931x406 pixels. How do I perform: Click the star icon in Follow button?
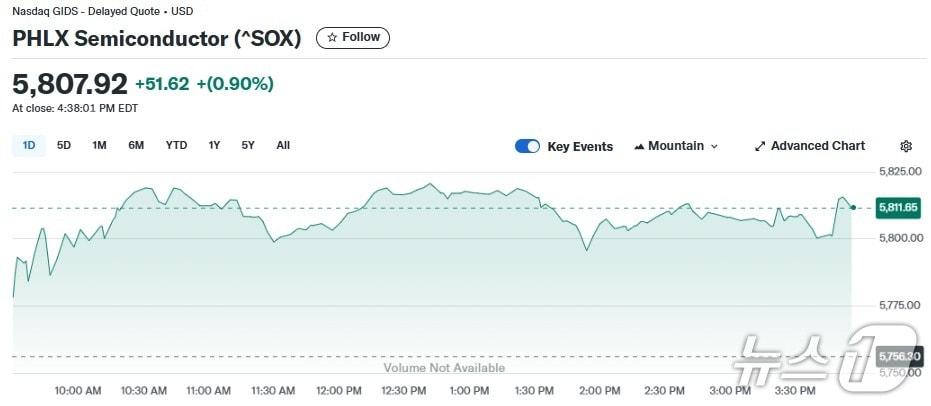(332, 37)
